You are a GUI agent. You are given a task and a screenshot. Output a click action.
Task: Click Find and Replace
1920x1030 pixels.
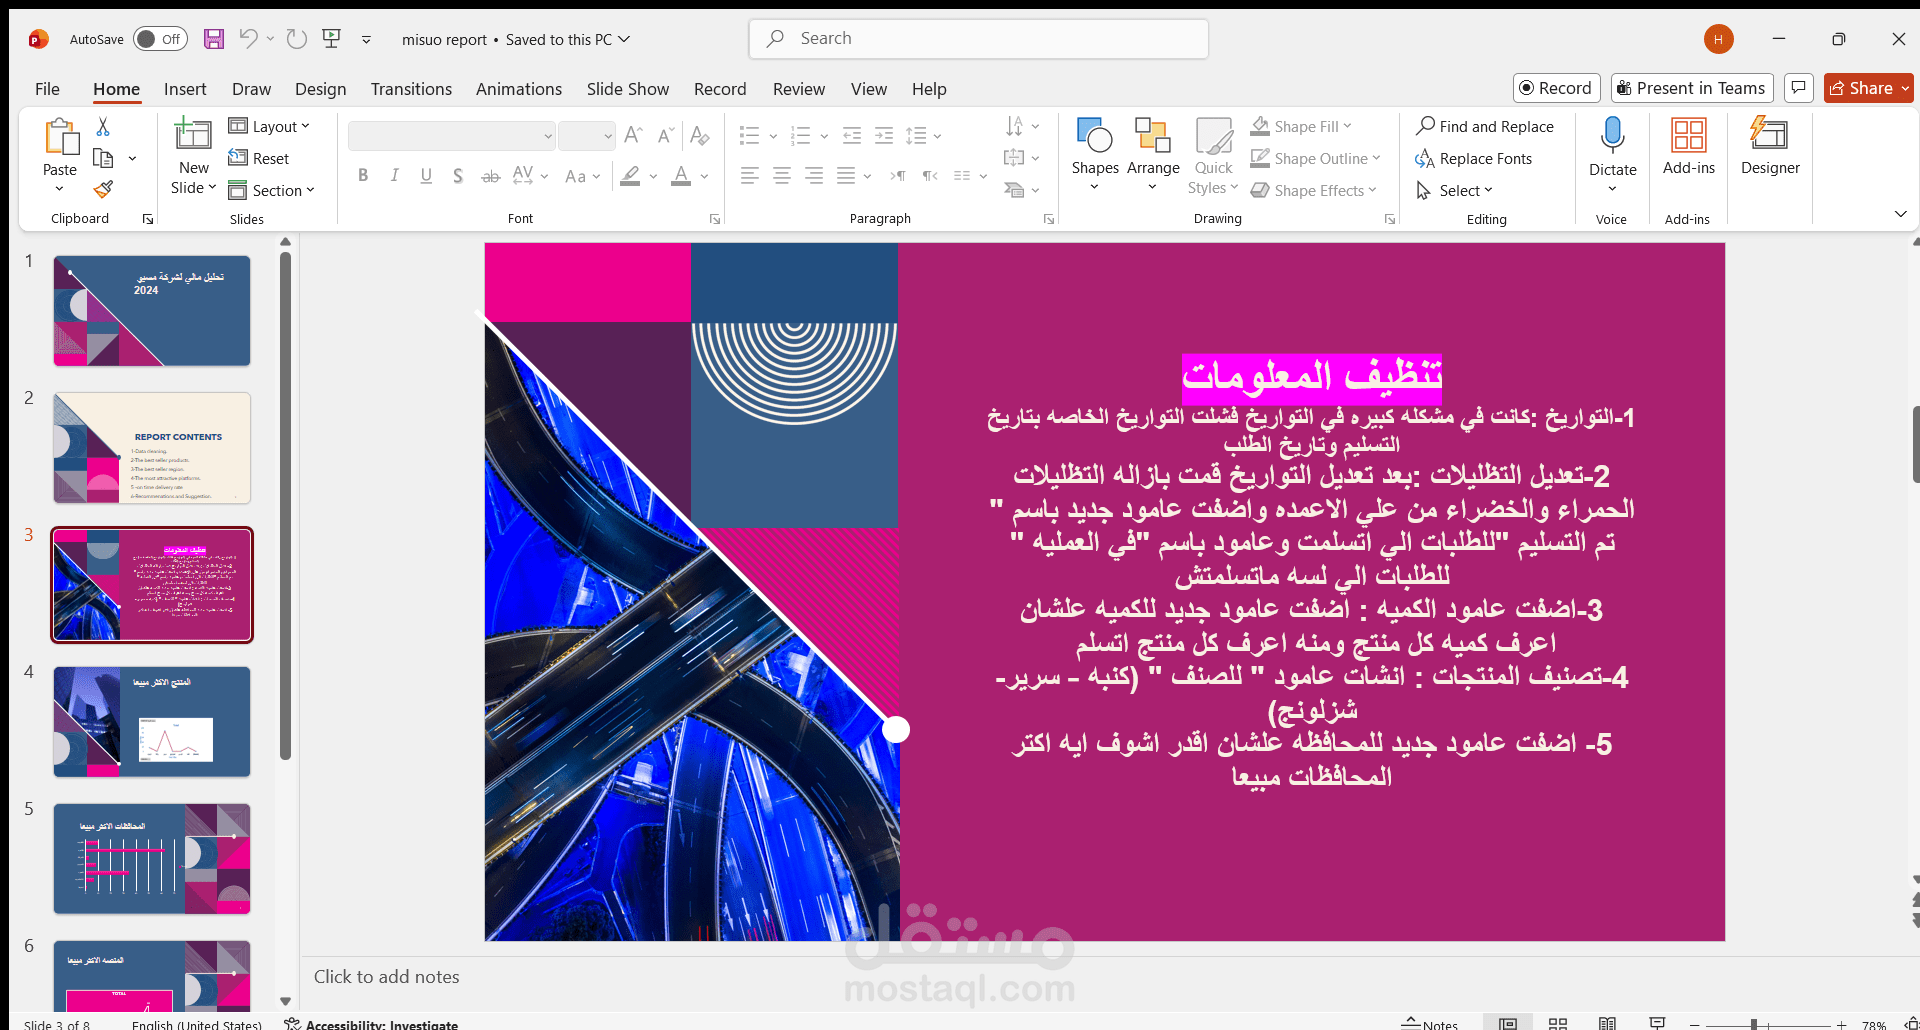click(x=1485, y=126)
